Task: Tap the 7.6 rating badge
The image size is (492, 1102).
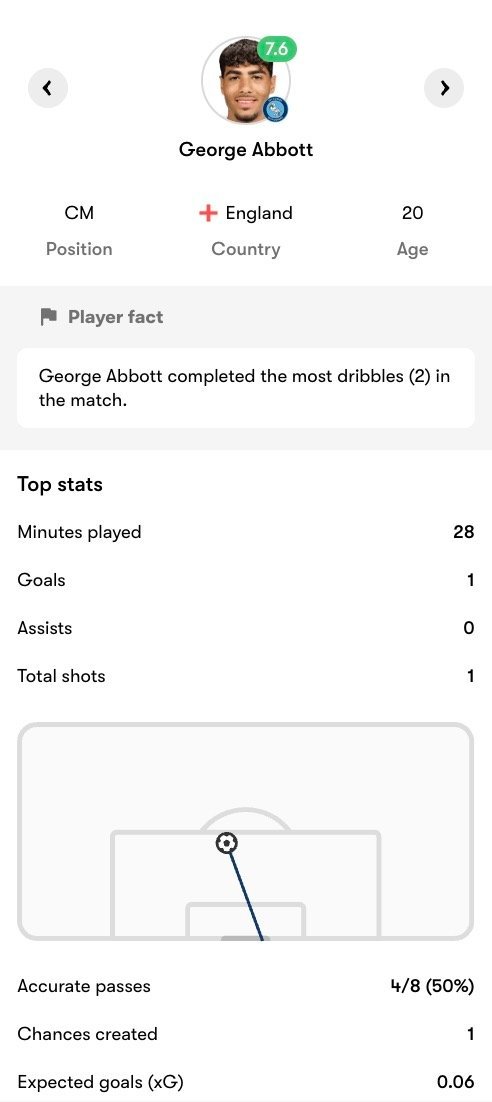Action: coord(276,49)
